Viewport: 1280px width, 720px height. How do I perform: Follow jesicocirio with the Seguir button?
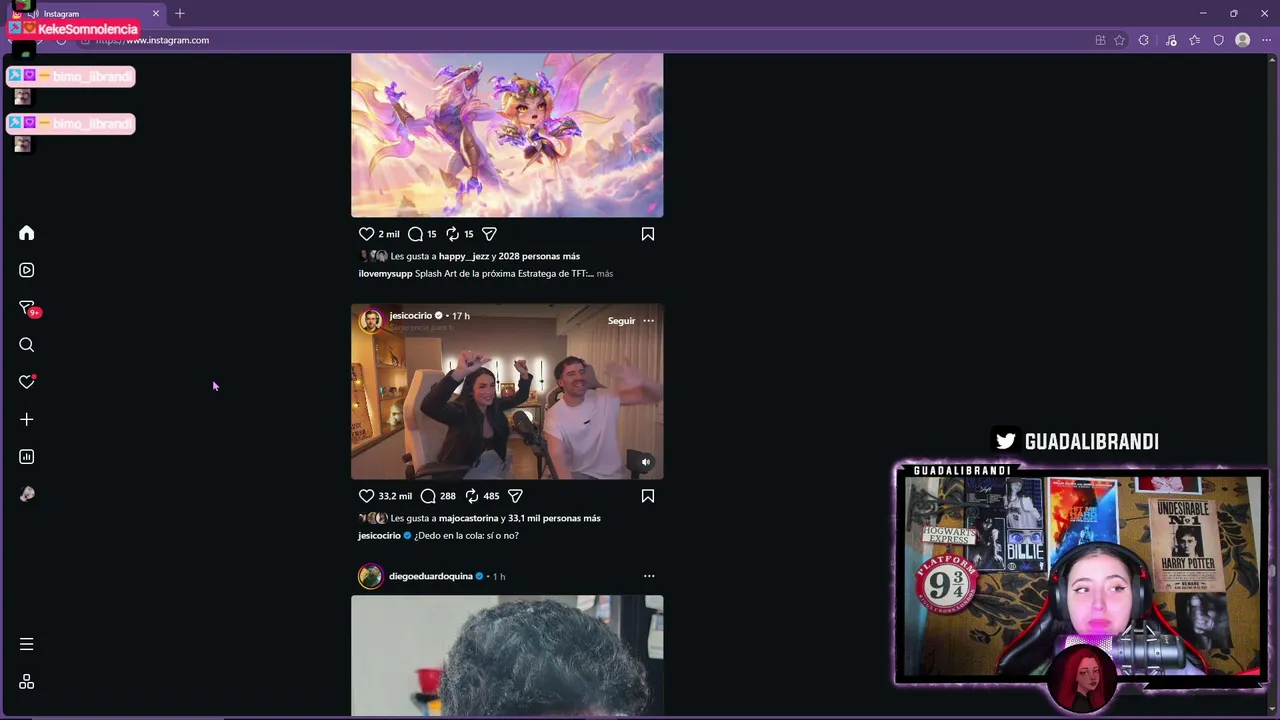point(621,321)
